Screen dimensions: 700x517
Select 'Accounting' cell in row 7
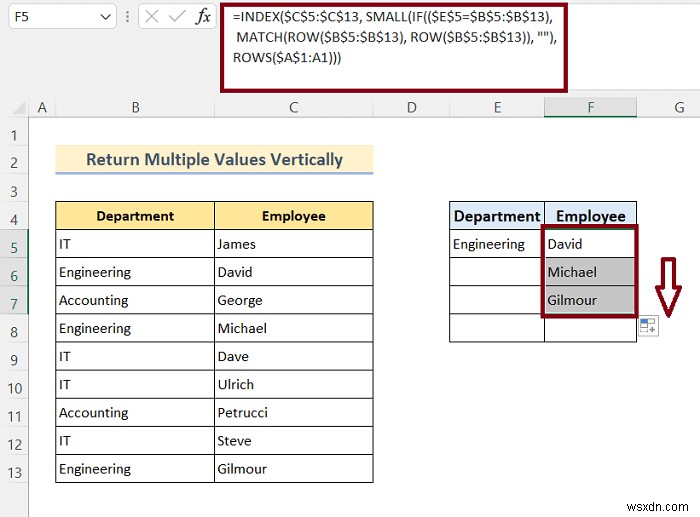(135, 300)
